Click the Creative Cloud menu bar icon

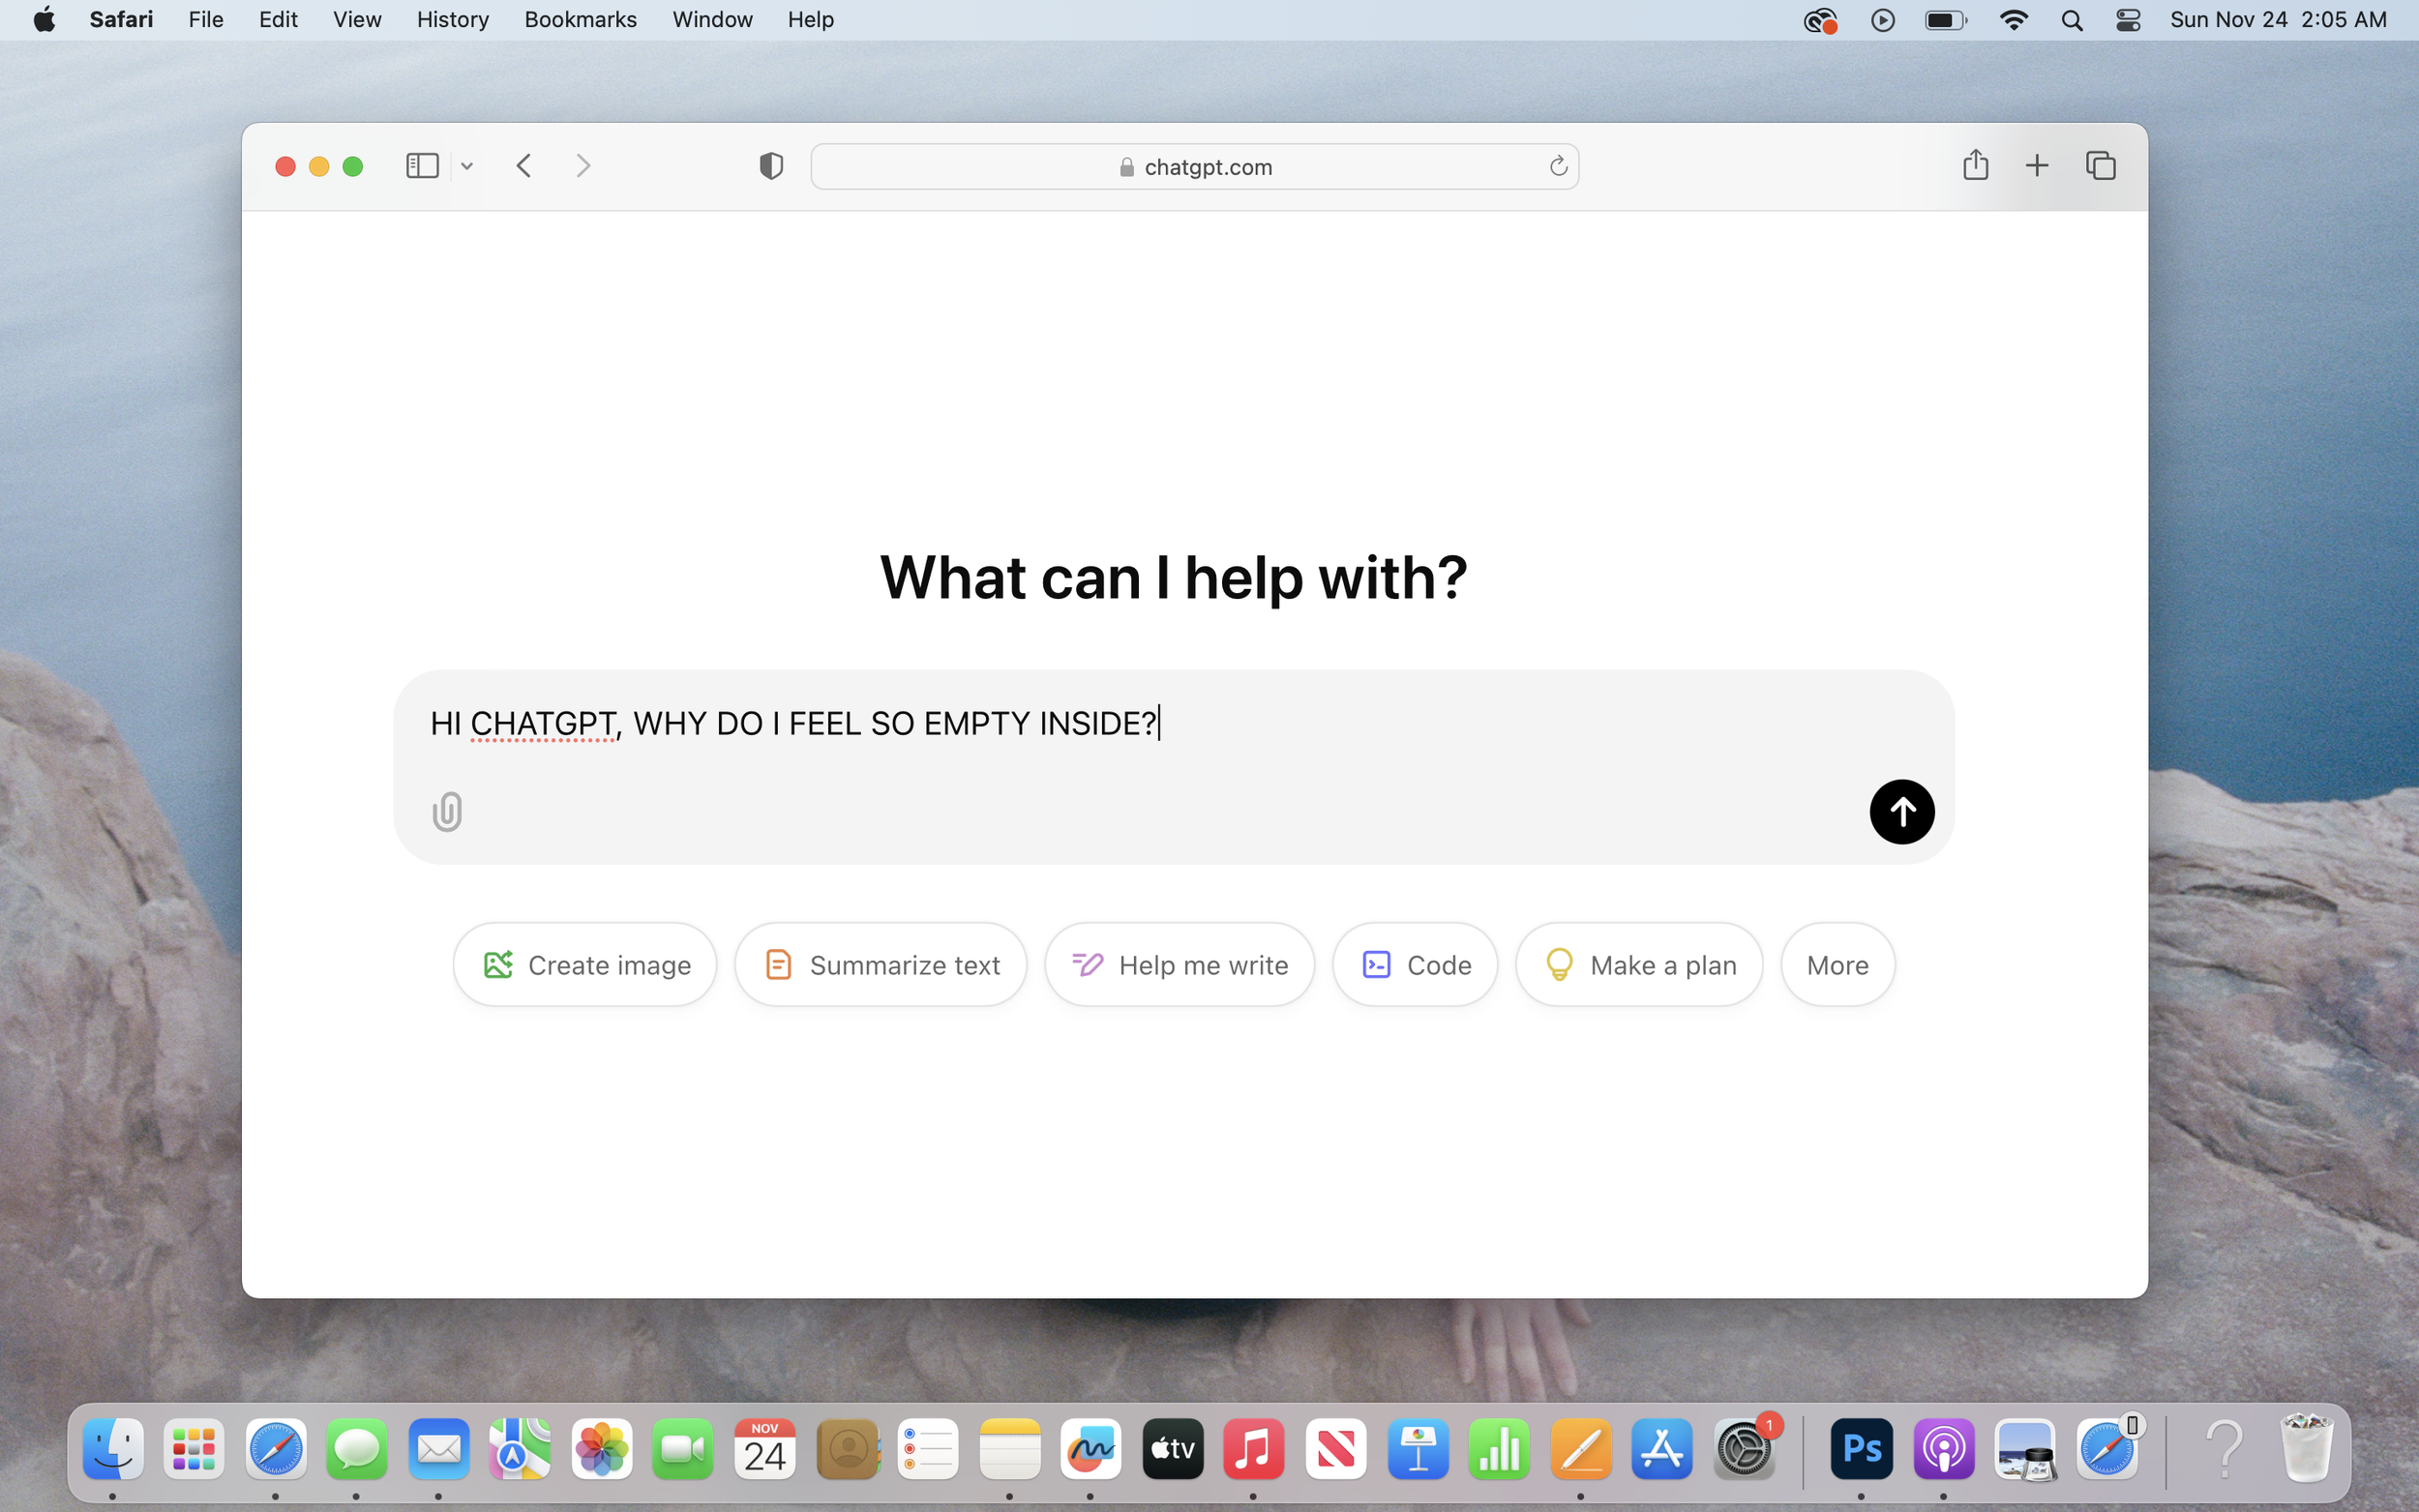point(1820,20)
